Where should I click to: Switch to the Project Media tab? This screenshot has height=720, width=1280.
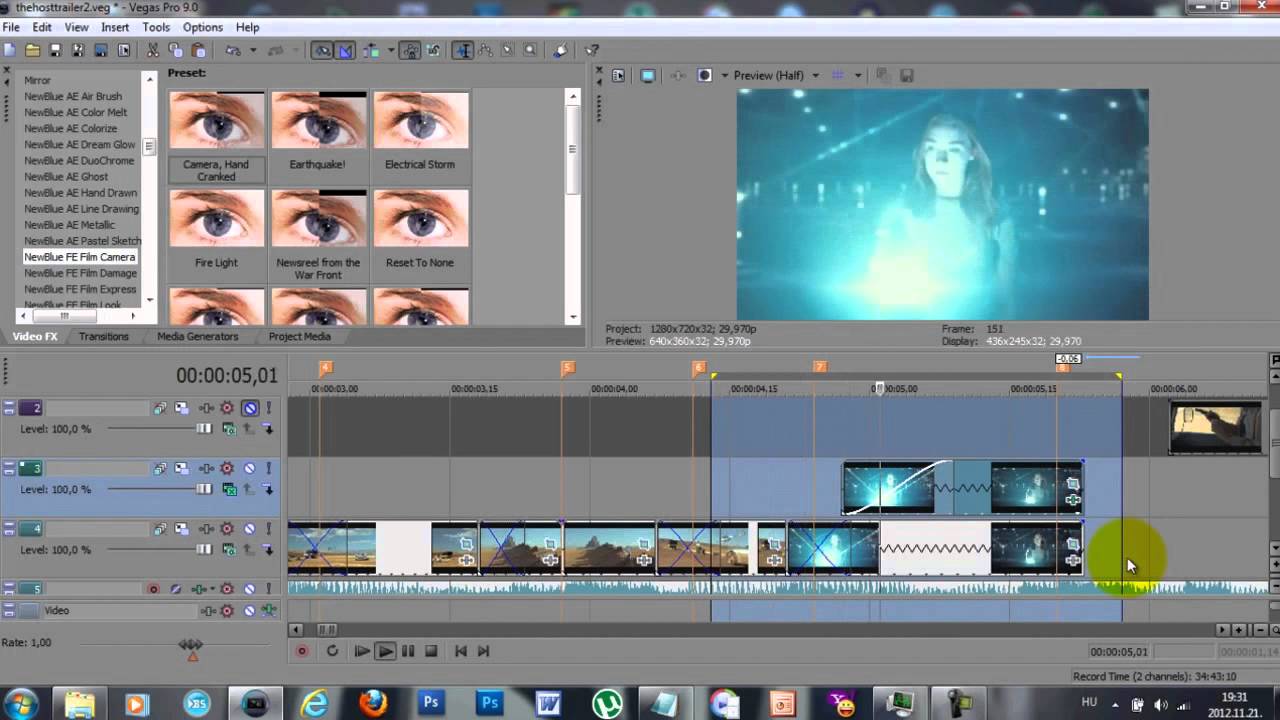pyautogui.click(x=299, y=337)
